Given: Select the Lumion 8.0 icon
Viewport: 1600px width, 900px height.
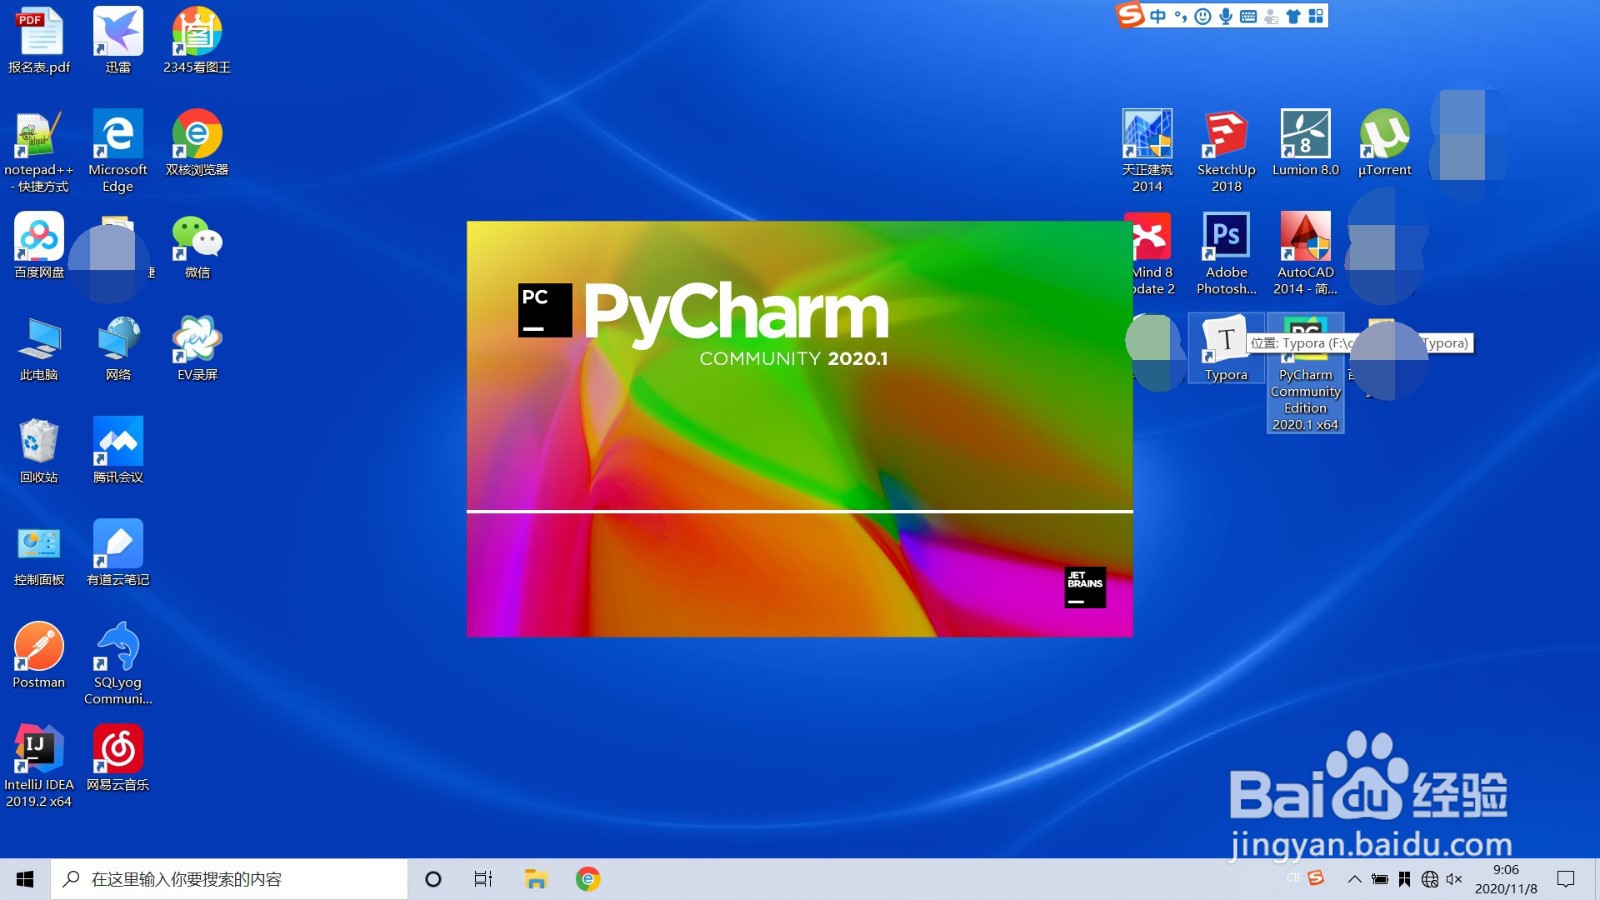Looking at the screenshot, I should point(1305,143).
